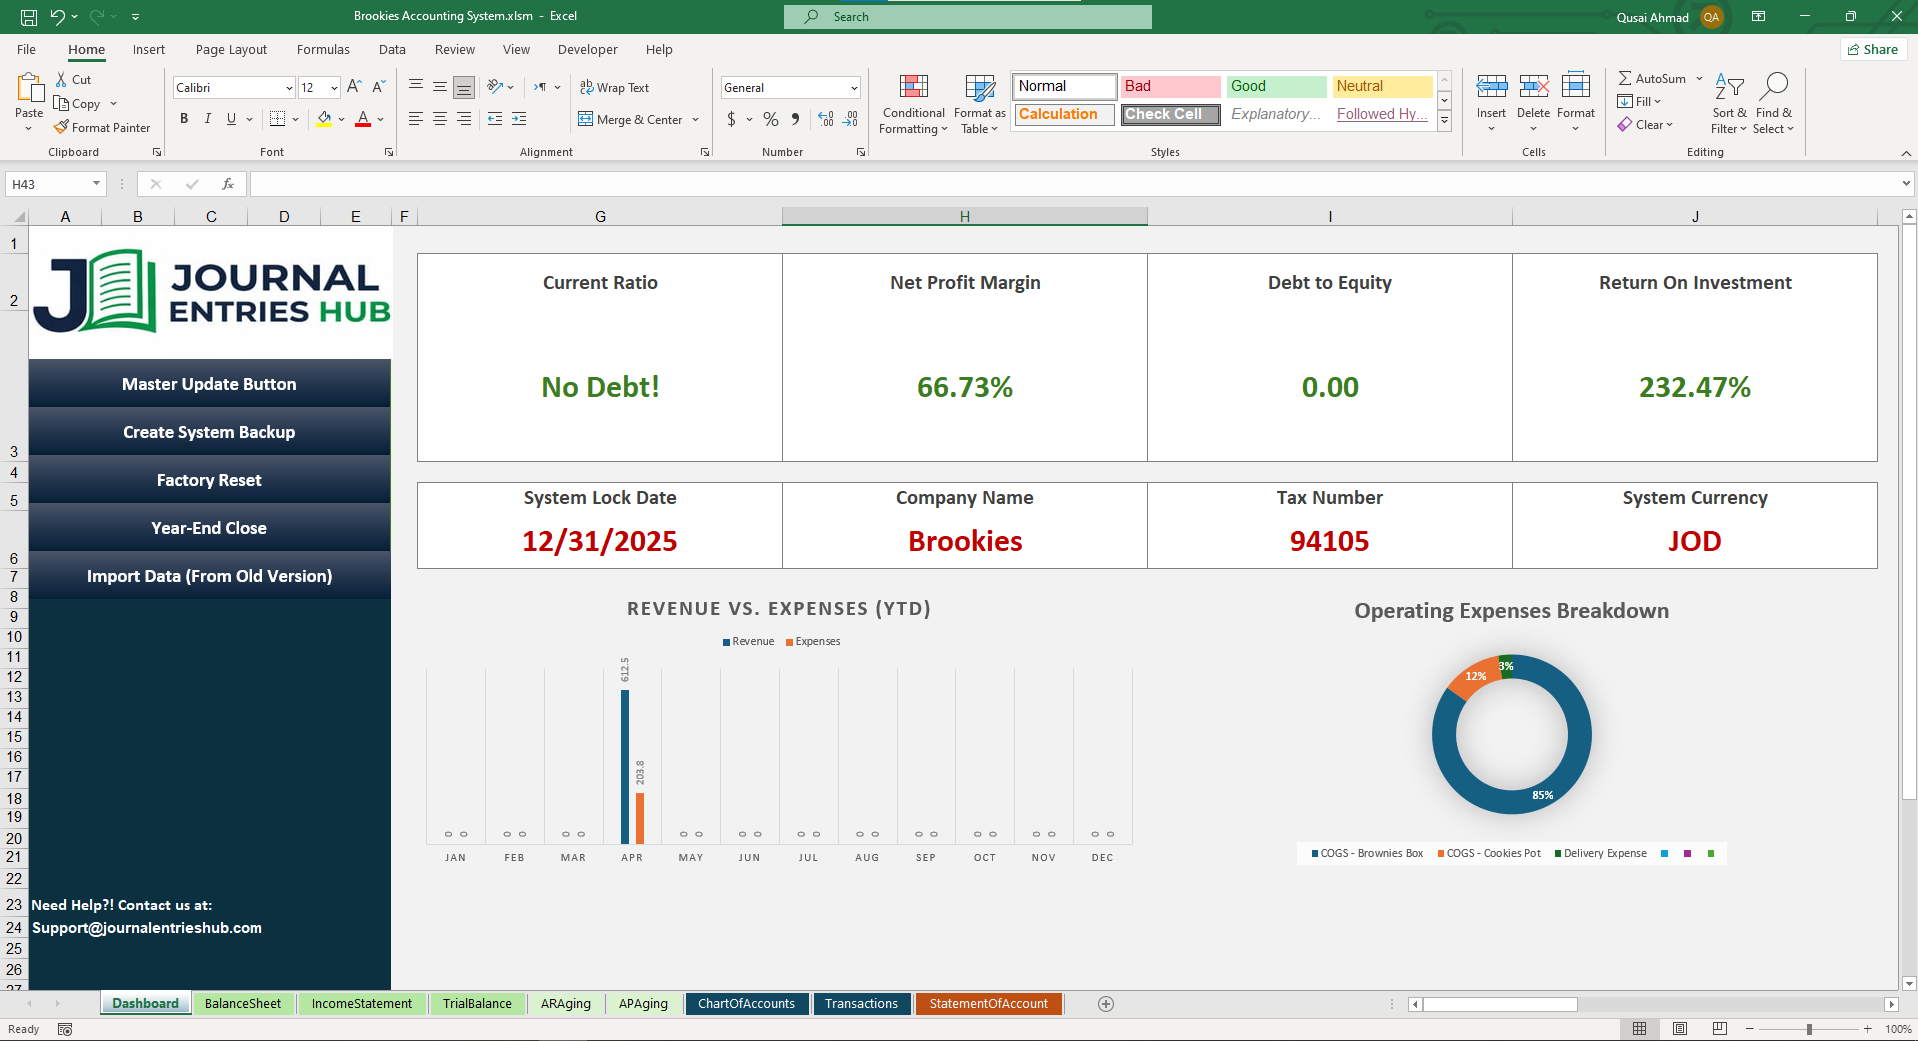Click the Merge & Center icon
1918x1041 pixels.
(x=586, y=120)
